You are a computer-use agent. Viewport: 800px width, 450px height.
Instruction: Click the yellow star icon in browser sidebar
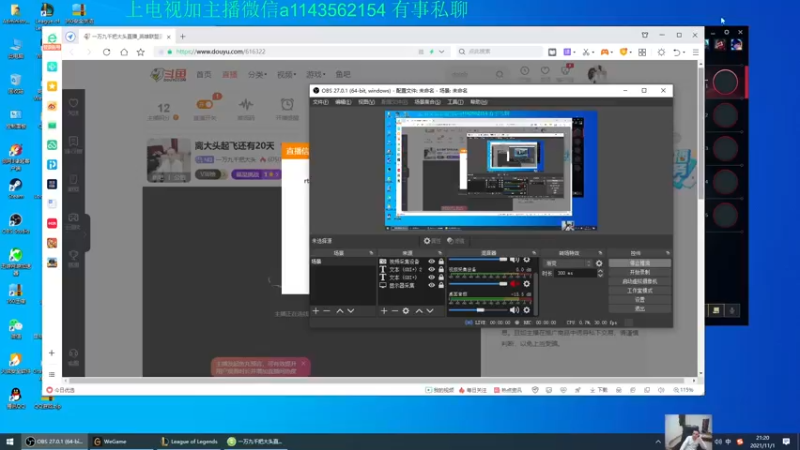pyautogui.click(x=52, y=86)
